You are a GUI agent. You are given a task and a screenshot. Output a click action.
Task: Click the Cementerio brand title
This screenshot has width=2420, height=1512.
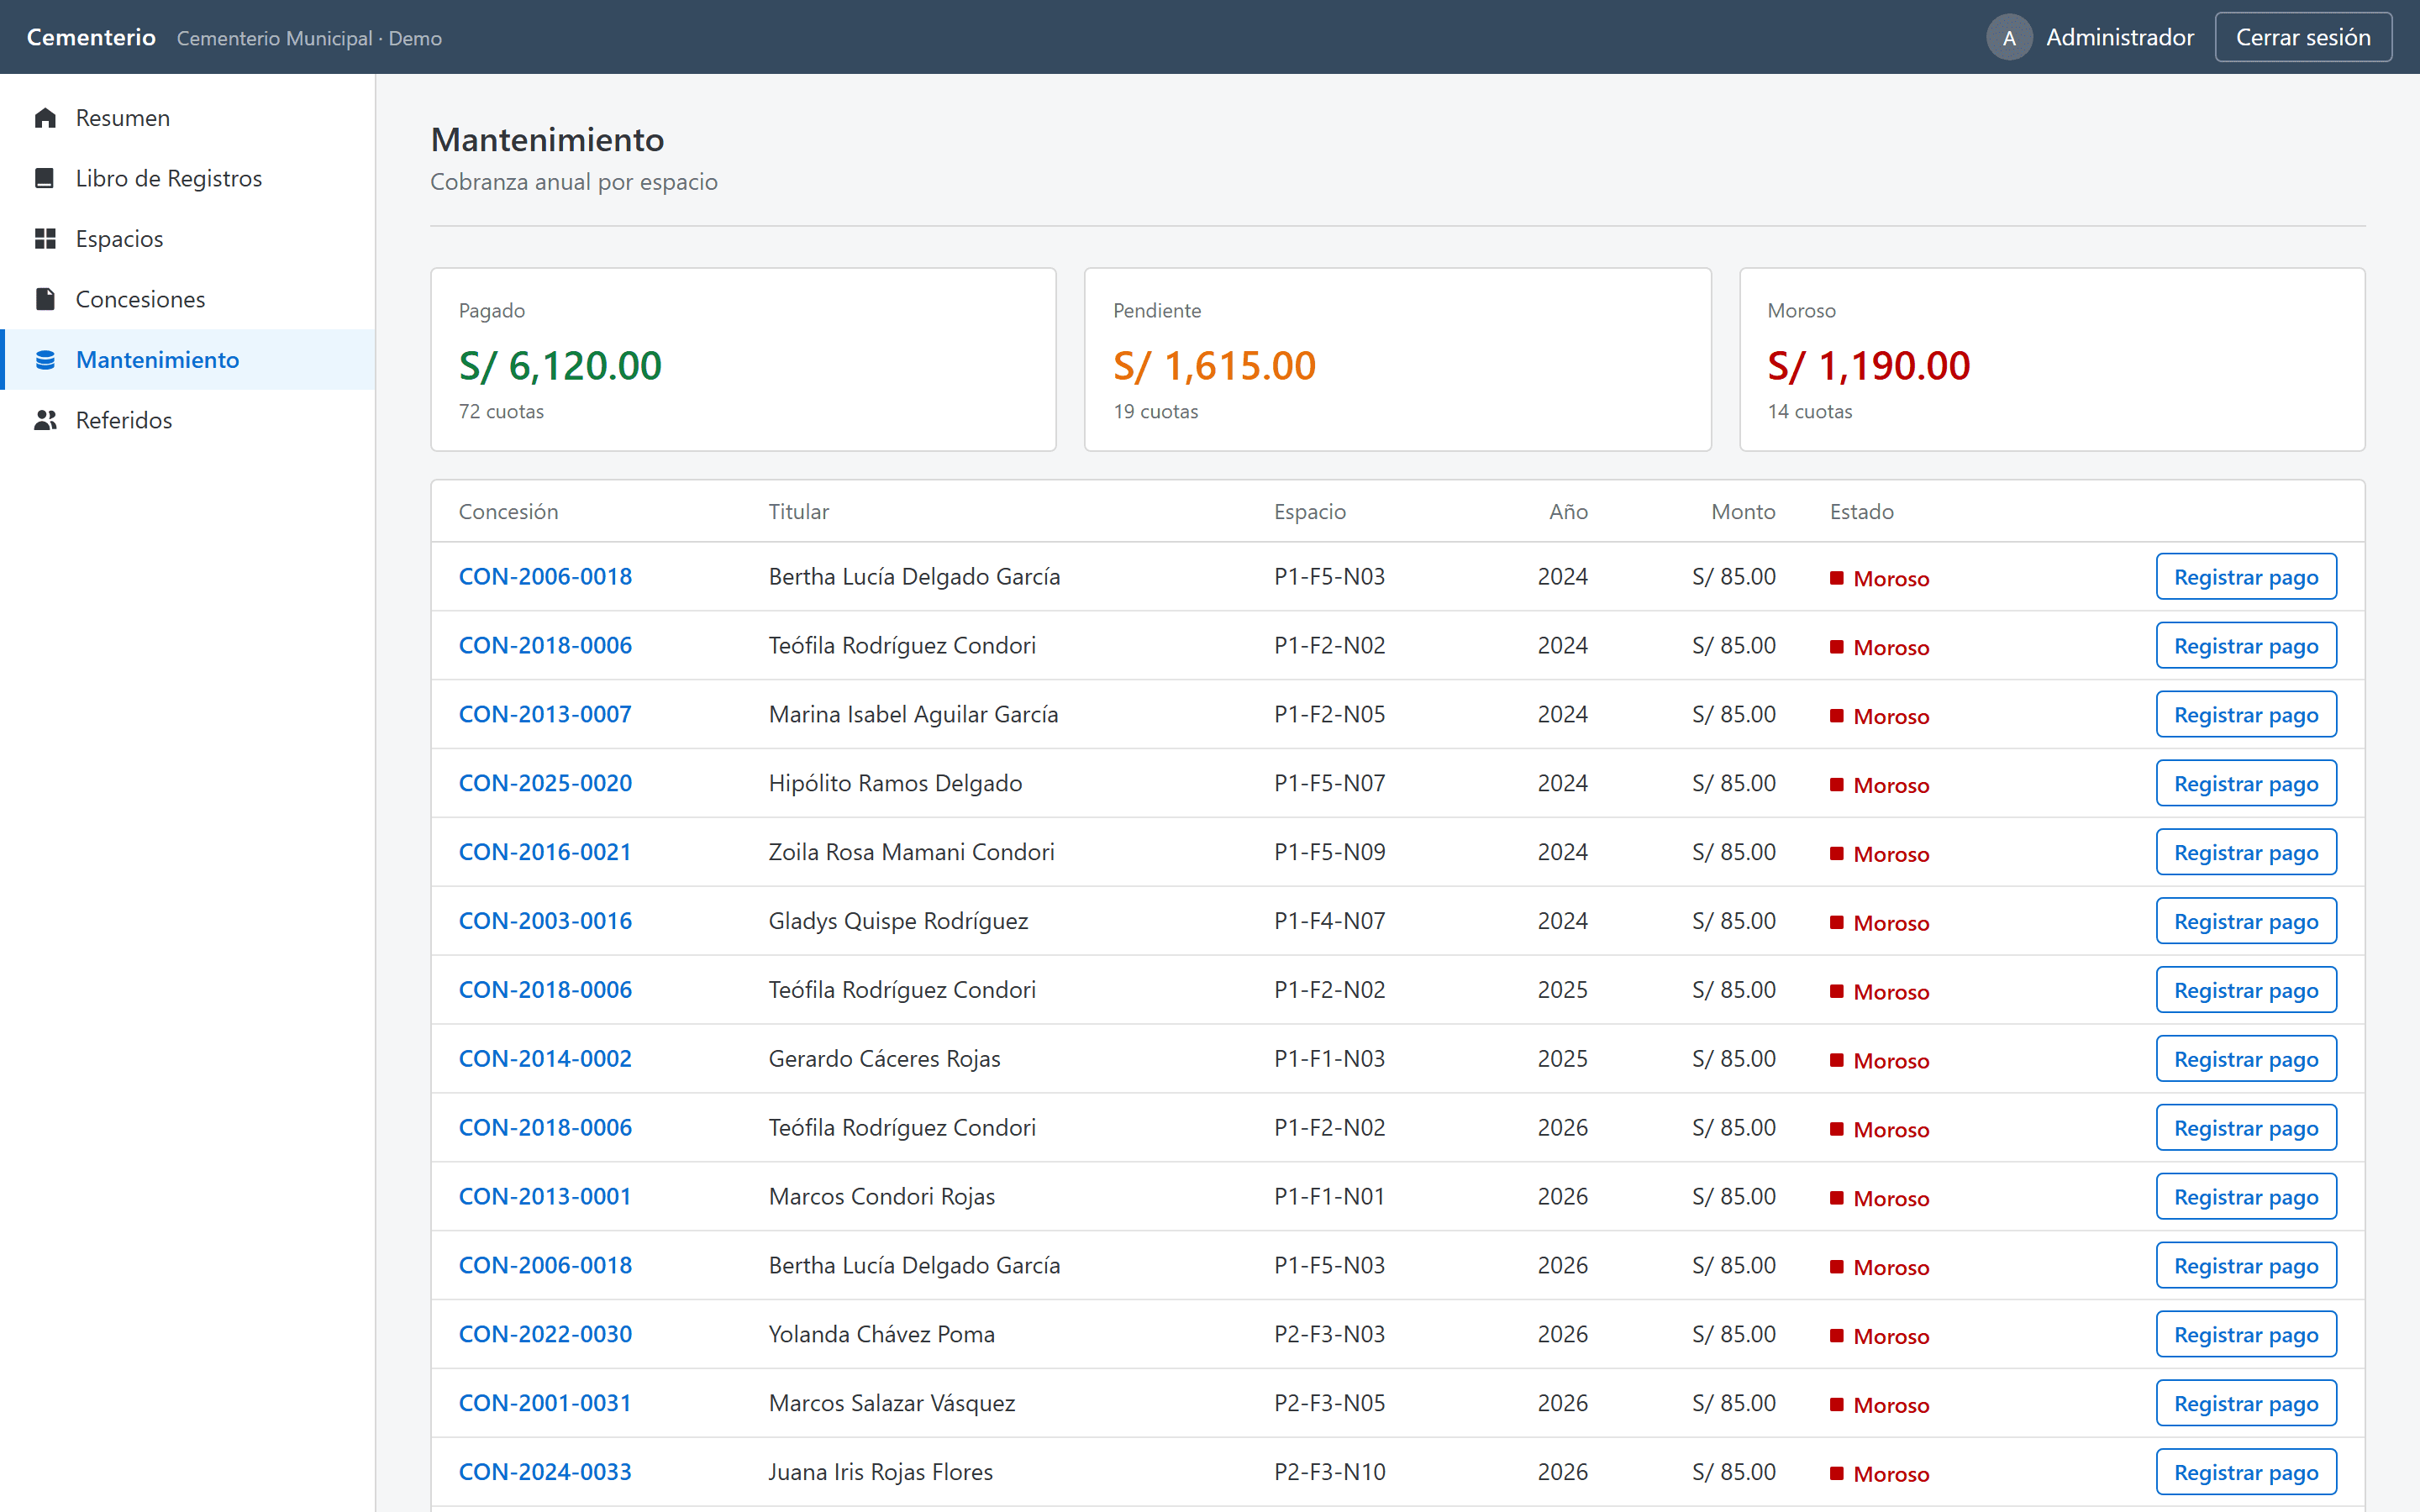(91, 37)
